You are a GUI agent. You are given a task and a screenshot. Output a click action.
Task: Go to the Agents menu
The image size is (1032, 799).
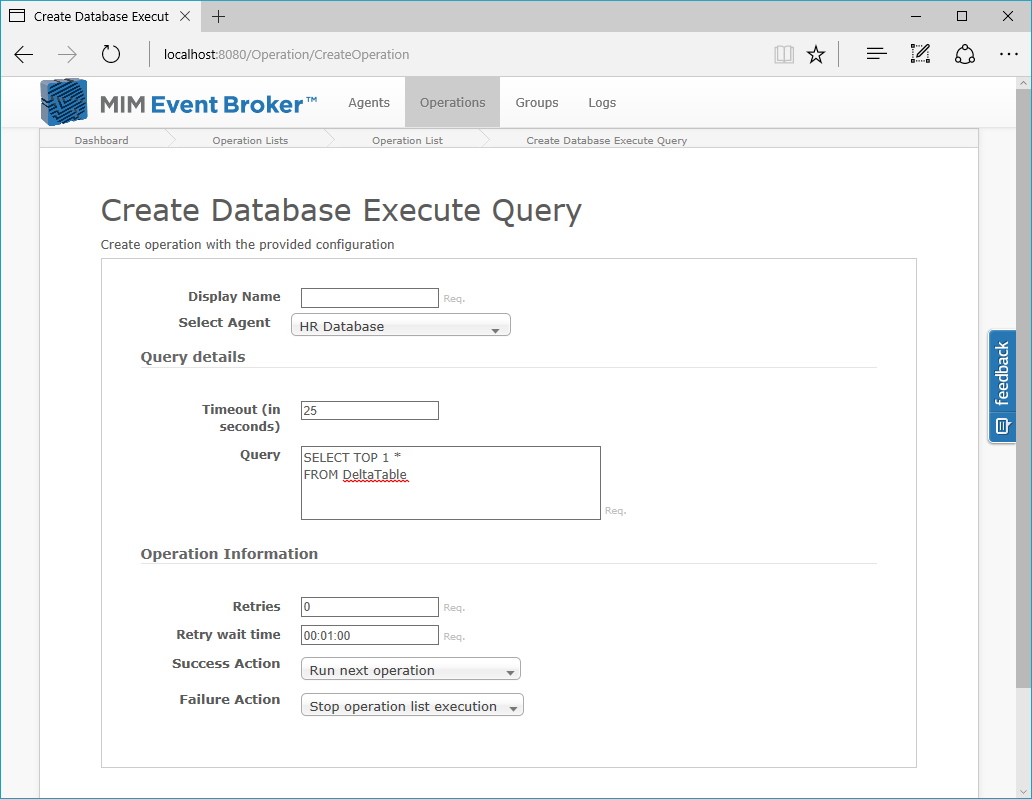click(x=369, y=103)
